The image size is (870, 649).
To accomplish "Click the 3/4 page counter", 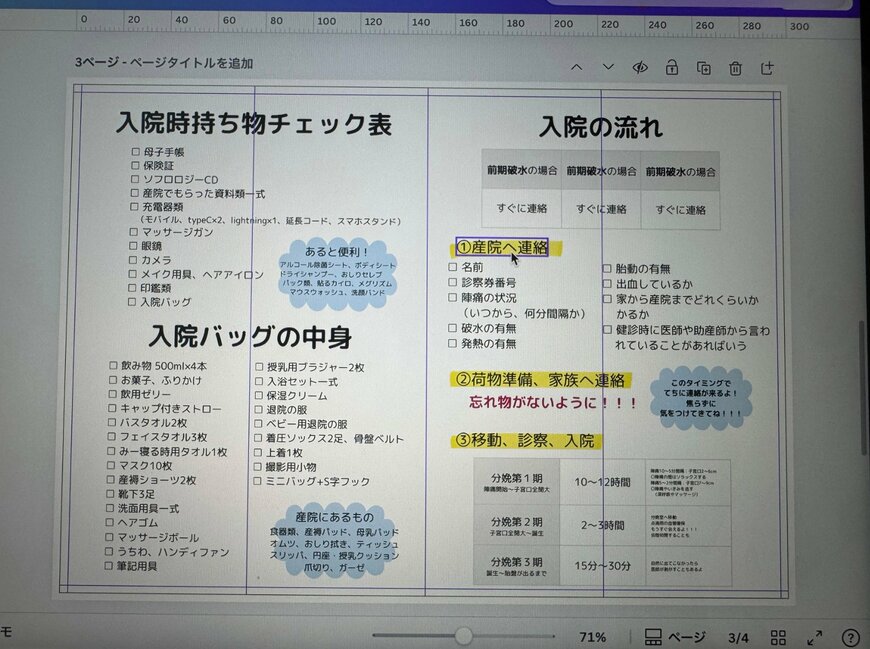I will point(738,638).
